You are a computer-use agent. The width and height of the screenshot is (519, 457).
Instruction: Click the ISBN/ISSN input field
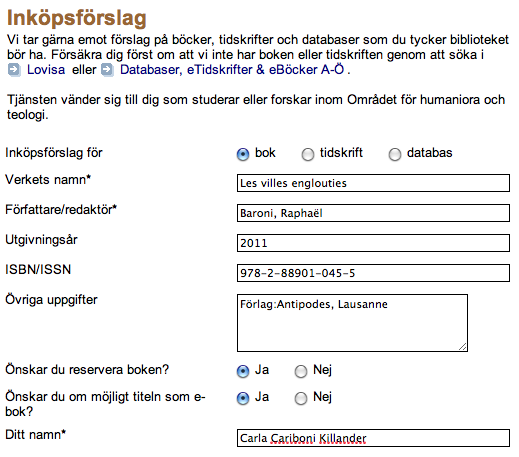[373, 273]
